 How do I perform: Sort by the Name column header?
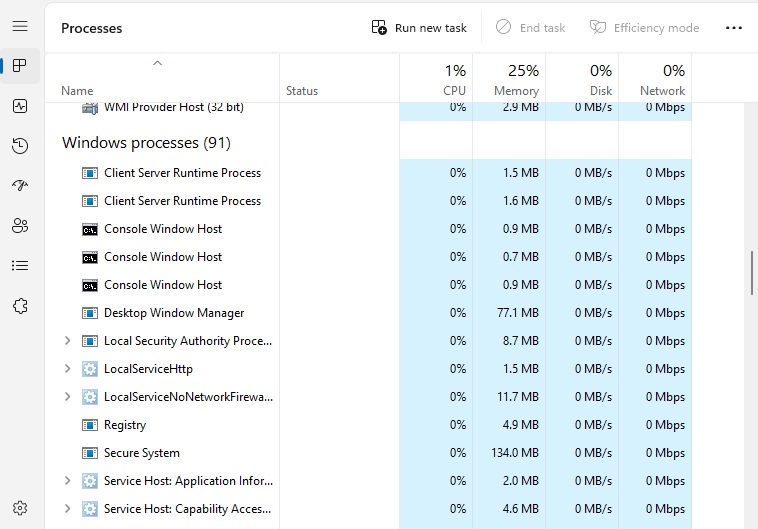point(162,78)
